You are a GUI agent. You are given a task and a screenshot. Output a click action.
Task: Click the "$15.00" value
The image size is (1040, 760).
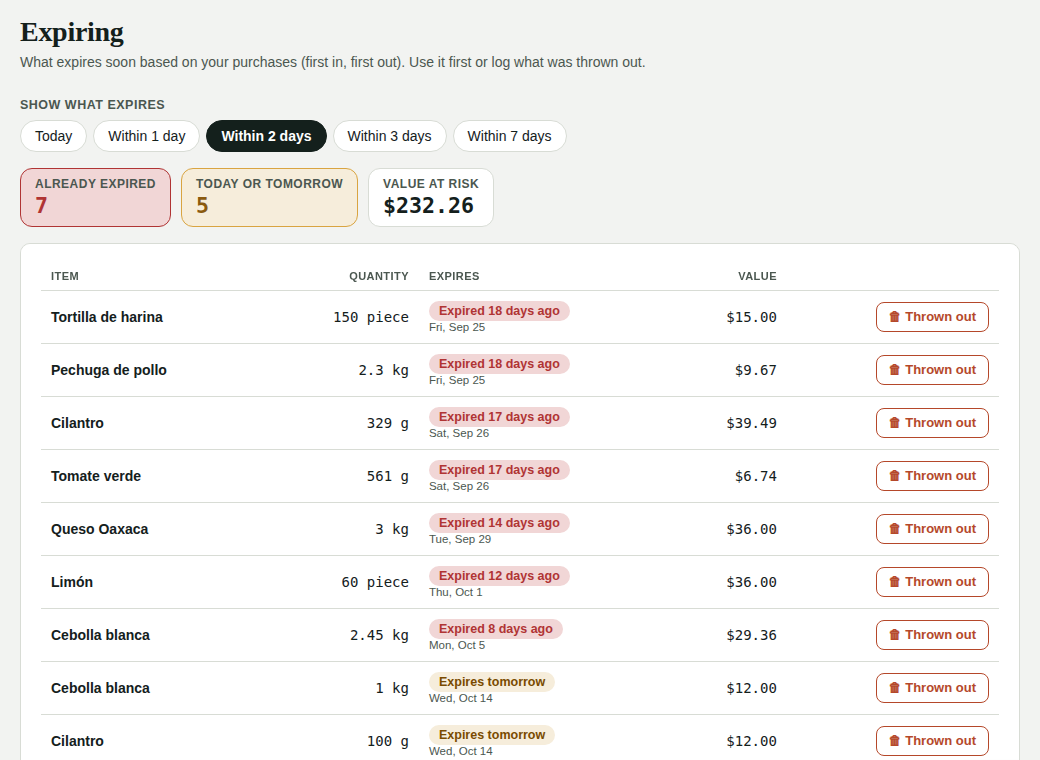pyautogui.click(x=751, y=317)
